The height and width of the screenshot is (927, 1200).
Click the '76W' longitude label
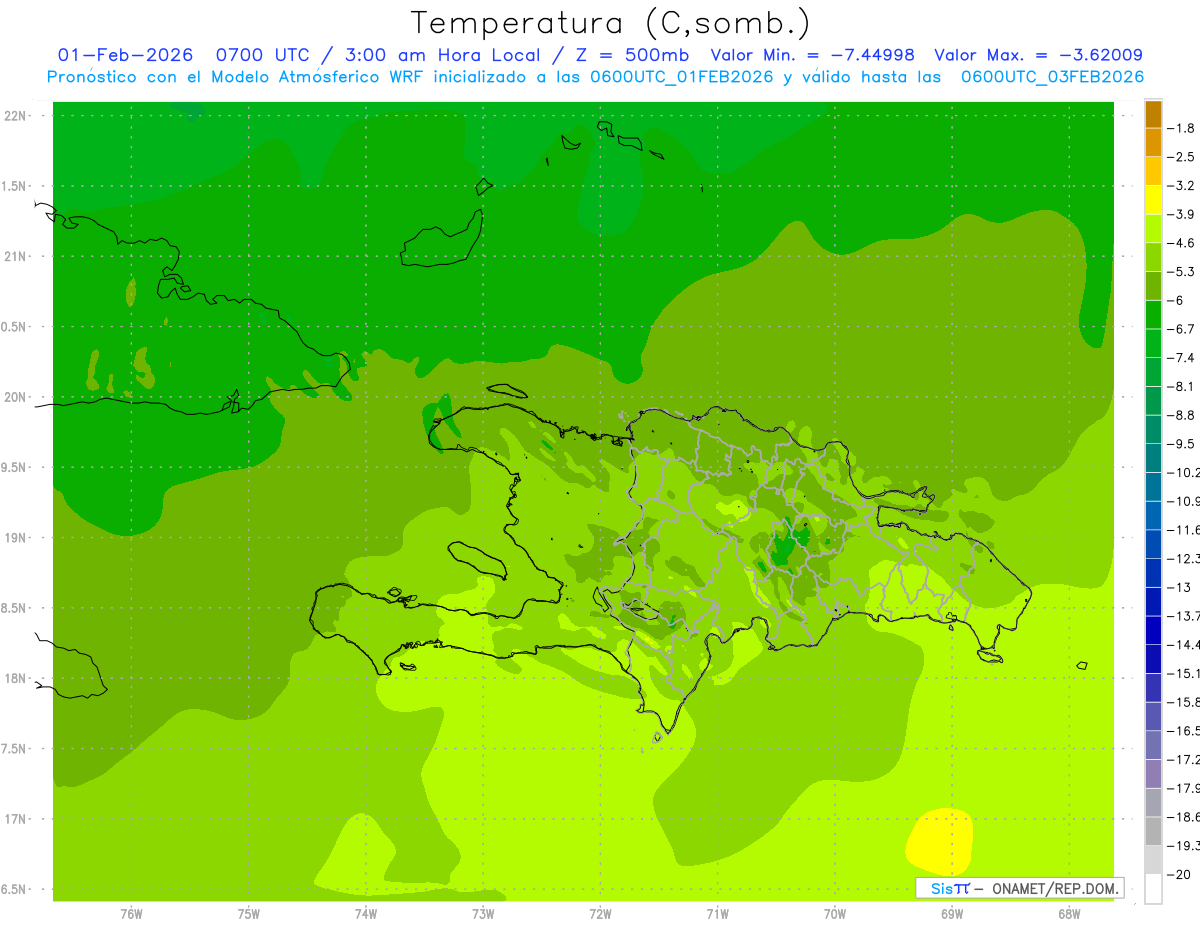[x=131, y=913]
